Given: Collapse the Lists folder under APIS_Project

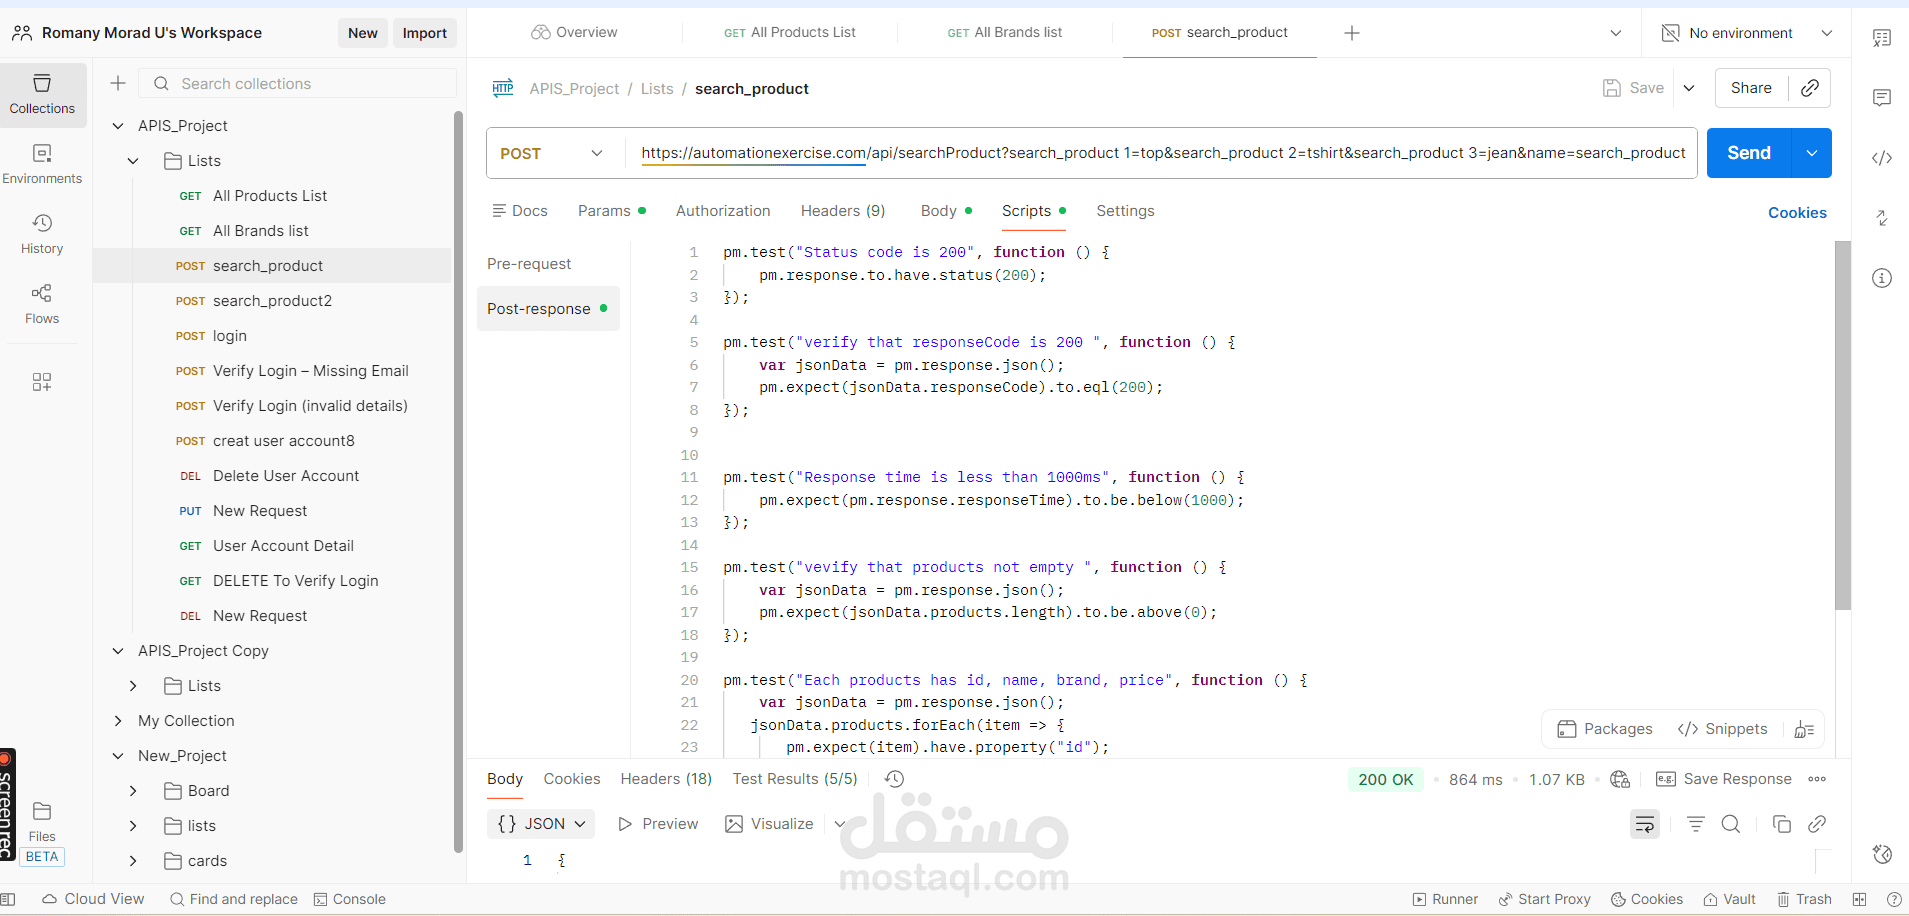Looking at the screenshot, I should [x=133, y=161].
